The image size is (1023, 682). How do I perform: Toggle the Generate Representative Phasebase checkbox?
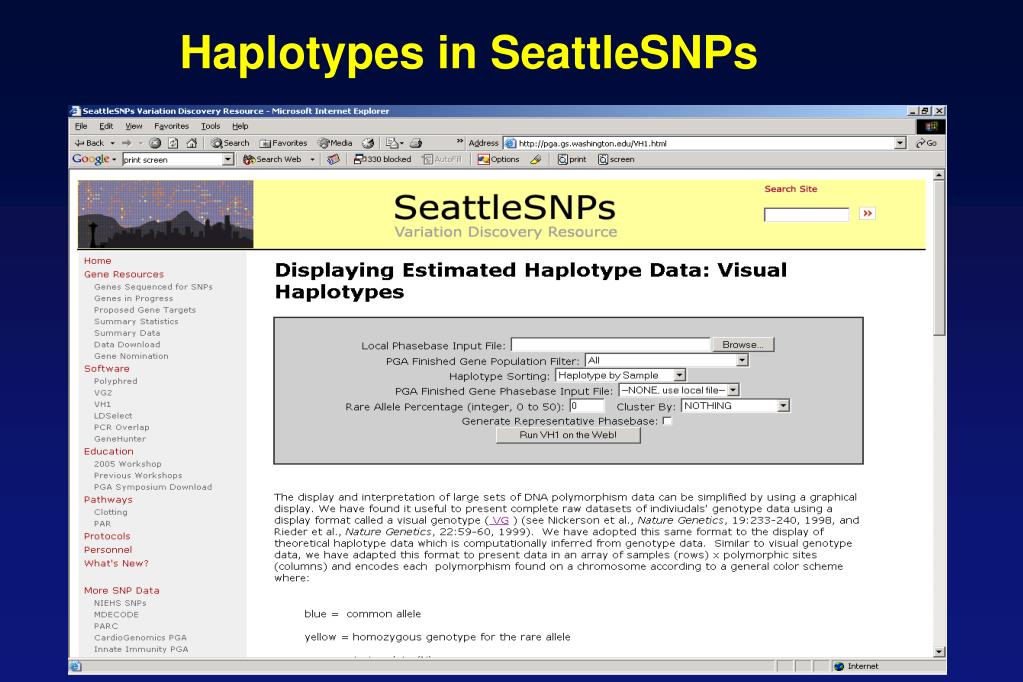tap(667, 421)
